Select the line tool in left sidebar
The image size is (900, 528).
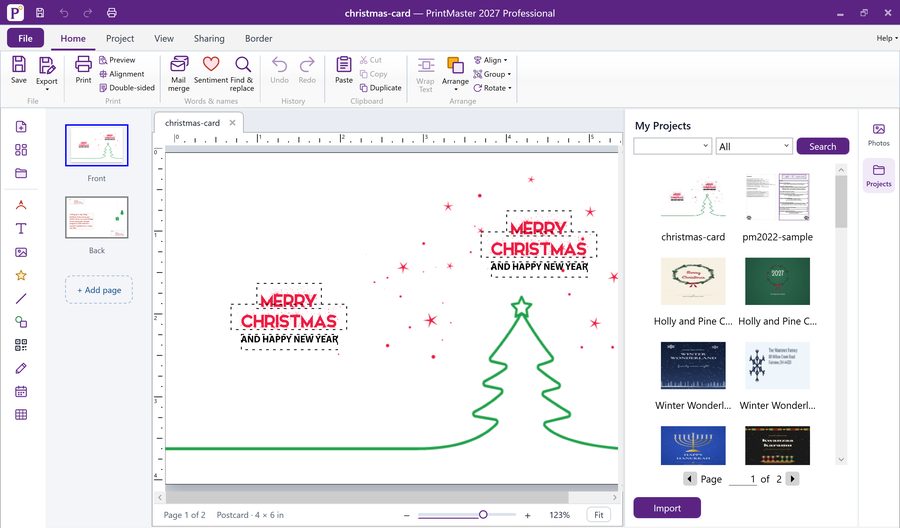click(21, 298)
